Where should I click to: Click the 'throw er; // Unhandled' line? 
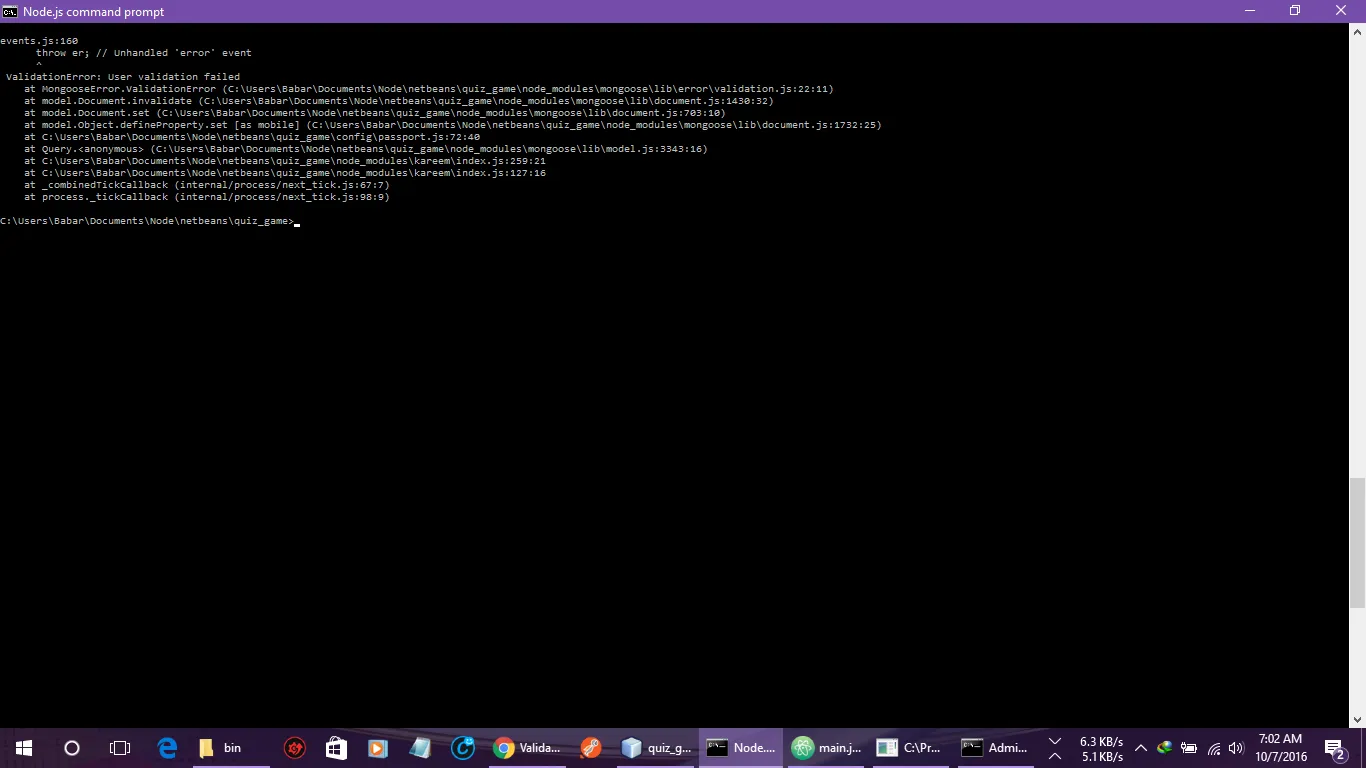click(x=144, y=53)
